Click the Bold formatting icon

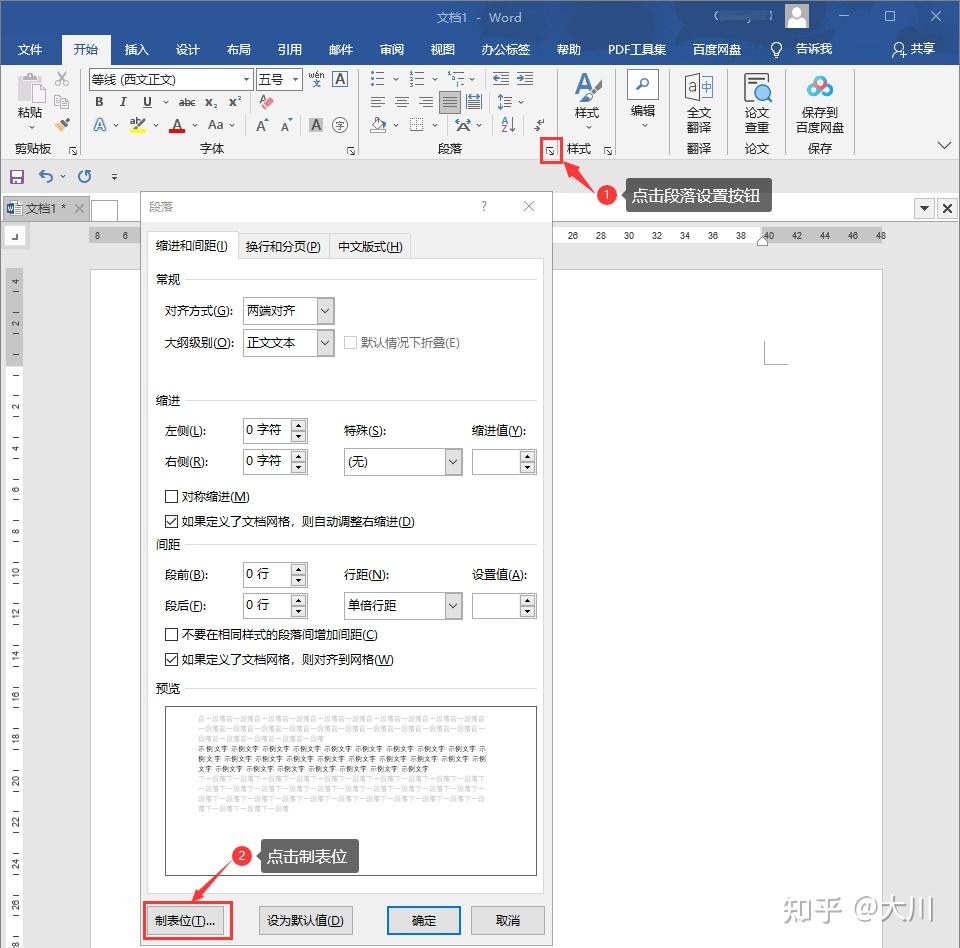[x=99, y=102]
